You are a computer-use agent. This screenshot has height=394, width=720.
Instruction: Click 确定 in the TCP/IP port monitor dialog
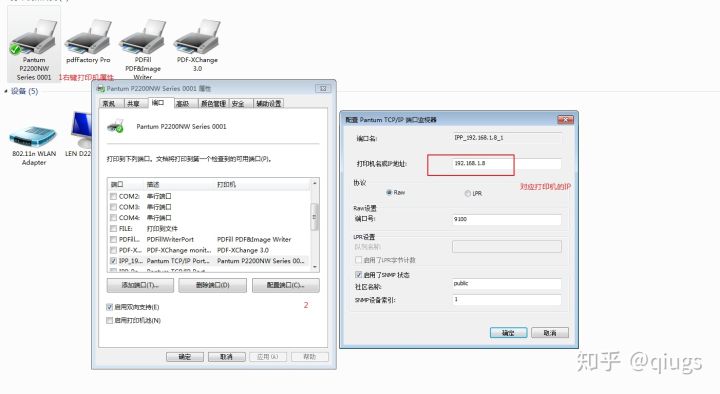click(508, 333)
